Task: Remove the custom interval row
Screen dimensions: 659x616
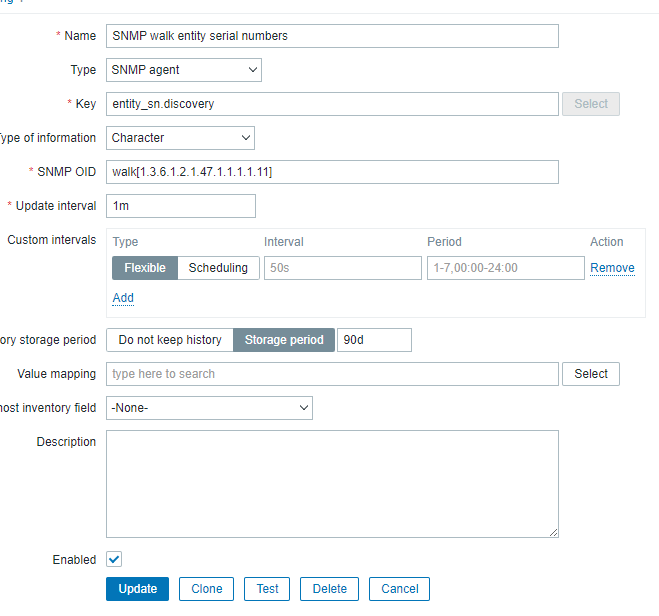Action: tap(612, 268)
